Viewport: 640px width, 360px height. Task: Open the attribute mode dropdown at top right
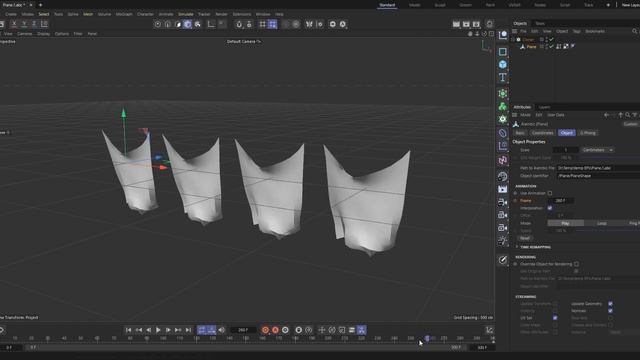[631, 124]
